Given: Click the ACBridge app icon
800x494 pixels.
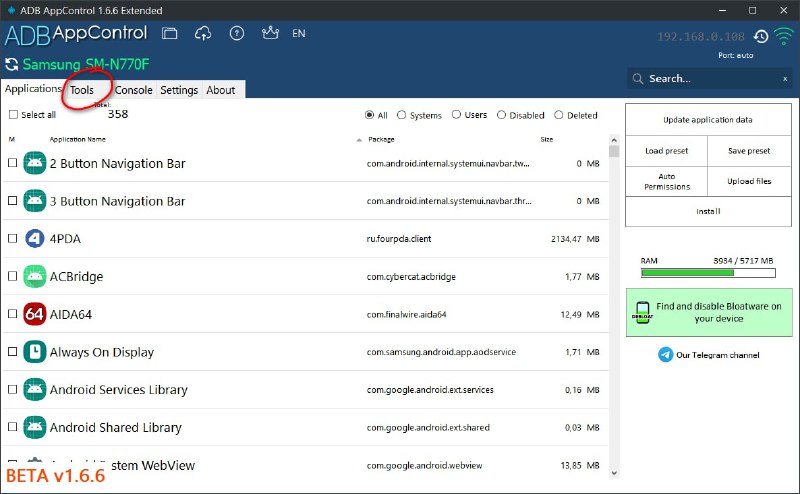Looking at the screenshot, I should coord(35,276).
